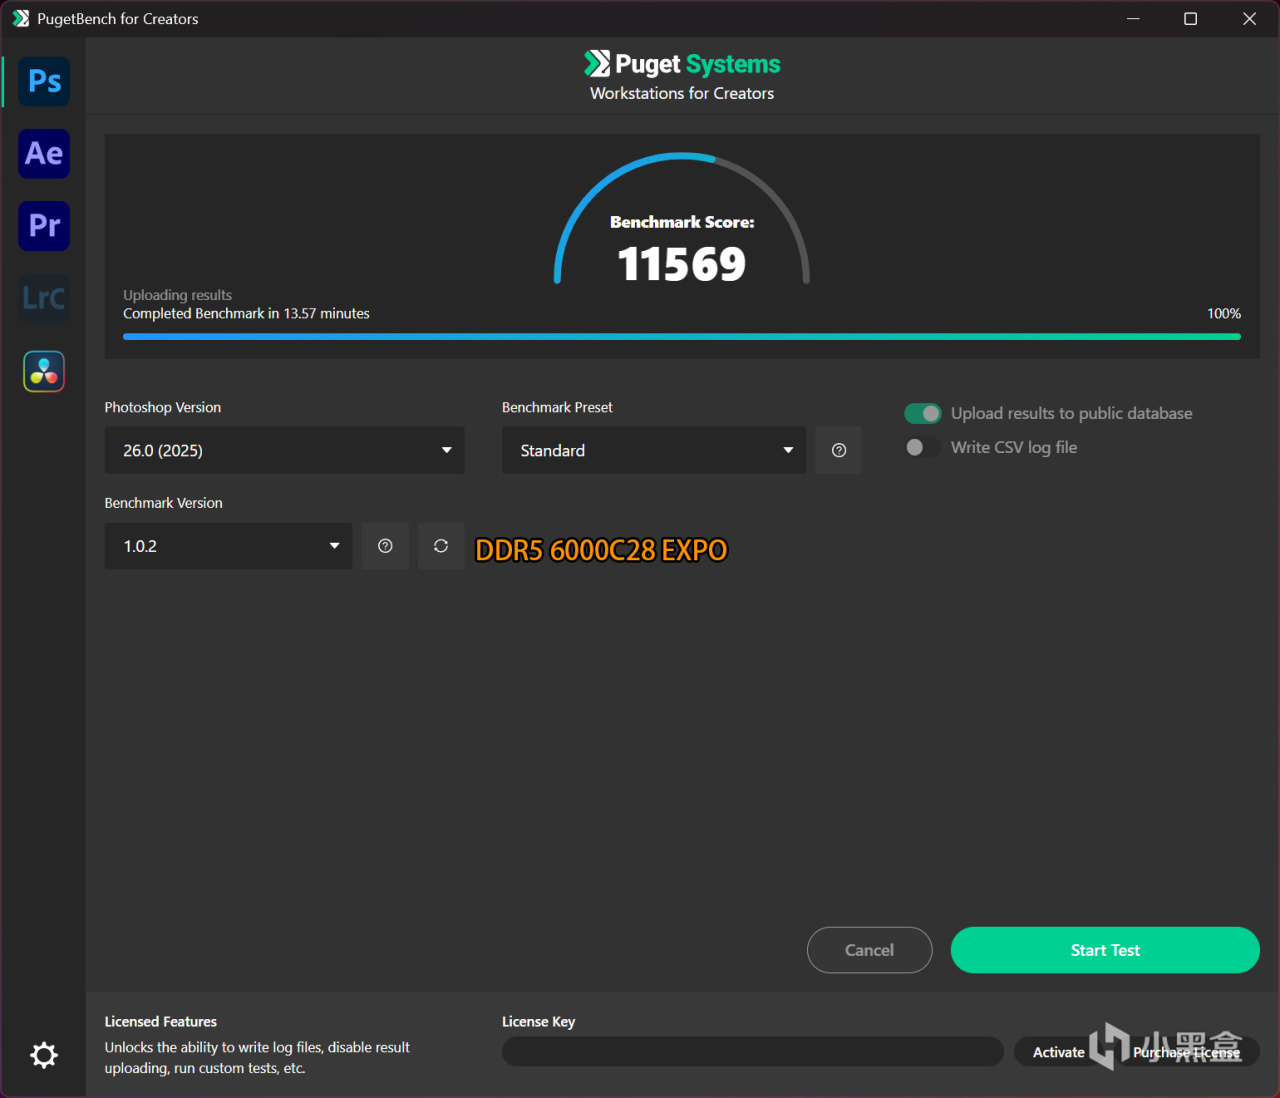
Task: Enable the Write CSV log file switch
Action: point(922,447)
